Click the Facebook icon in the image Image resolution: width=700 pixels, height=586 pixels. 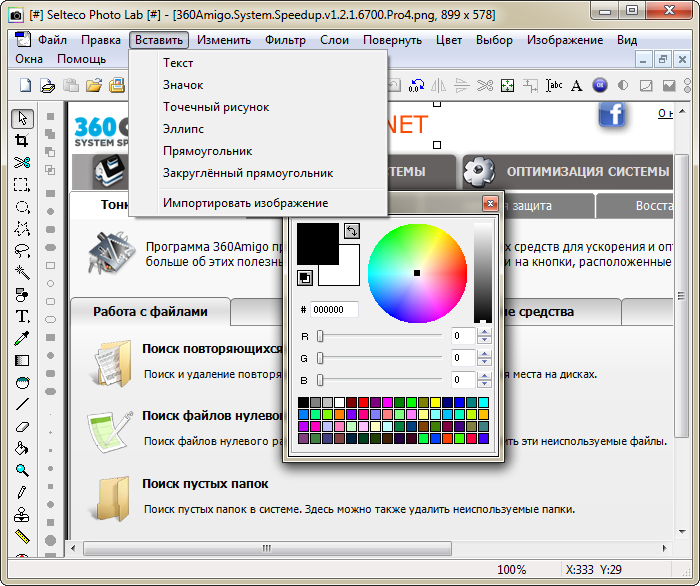pos(612,114)
